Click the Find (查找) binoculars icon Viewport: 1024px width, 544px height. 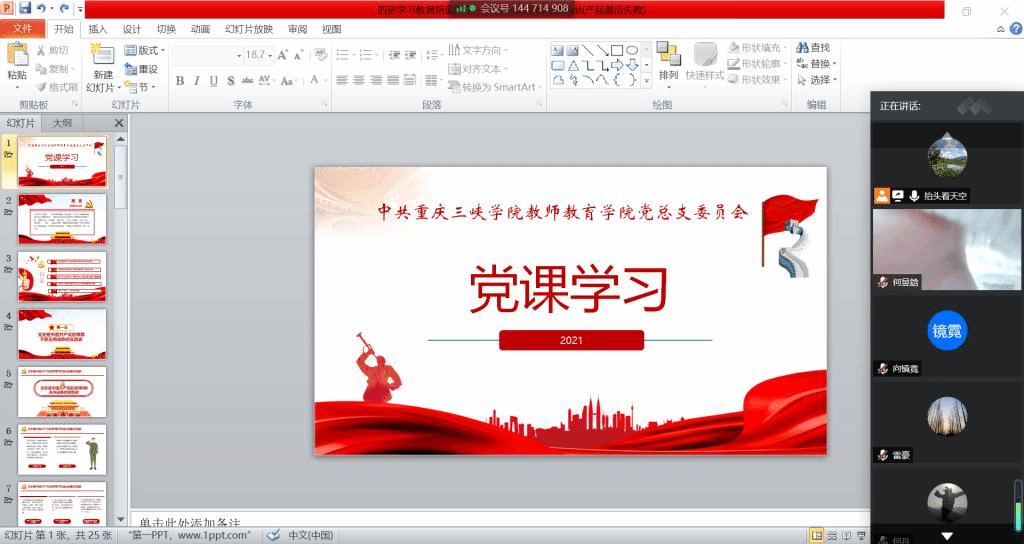(804, 48)
